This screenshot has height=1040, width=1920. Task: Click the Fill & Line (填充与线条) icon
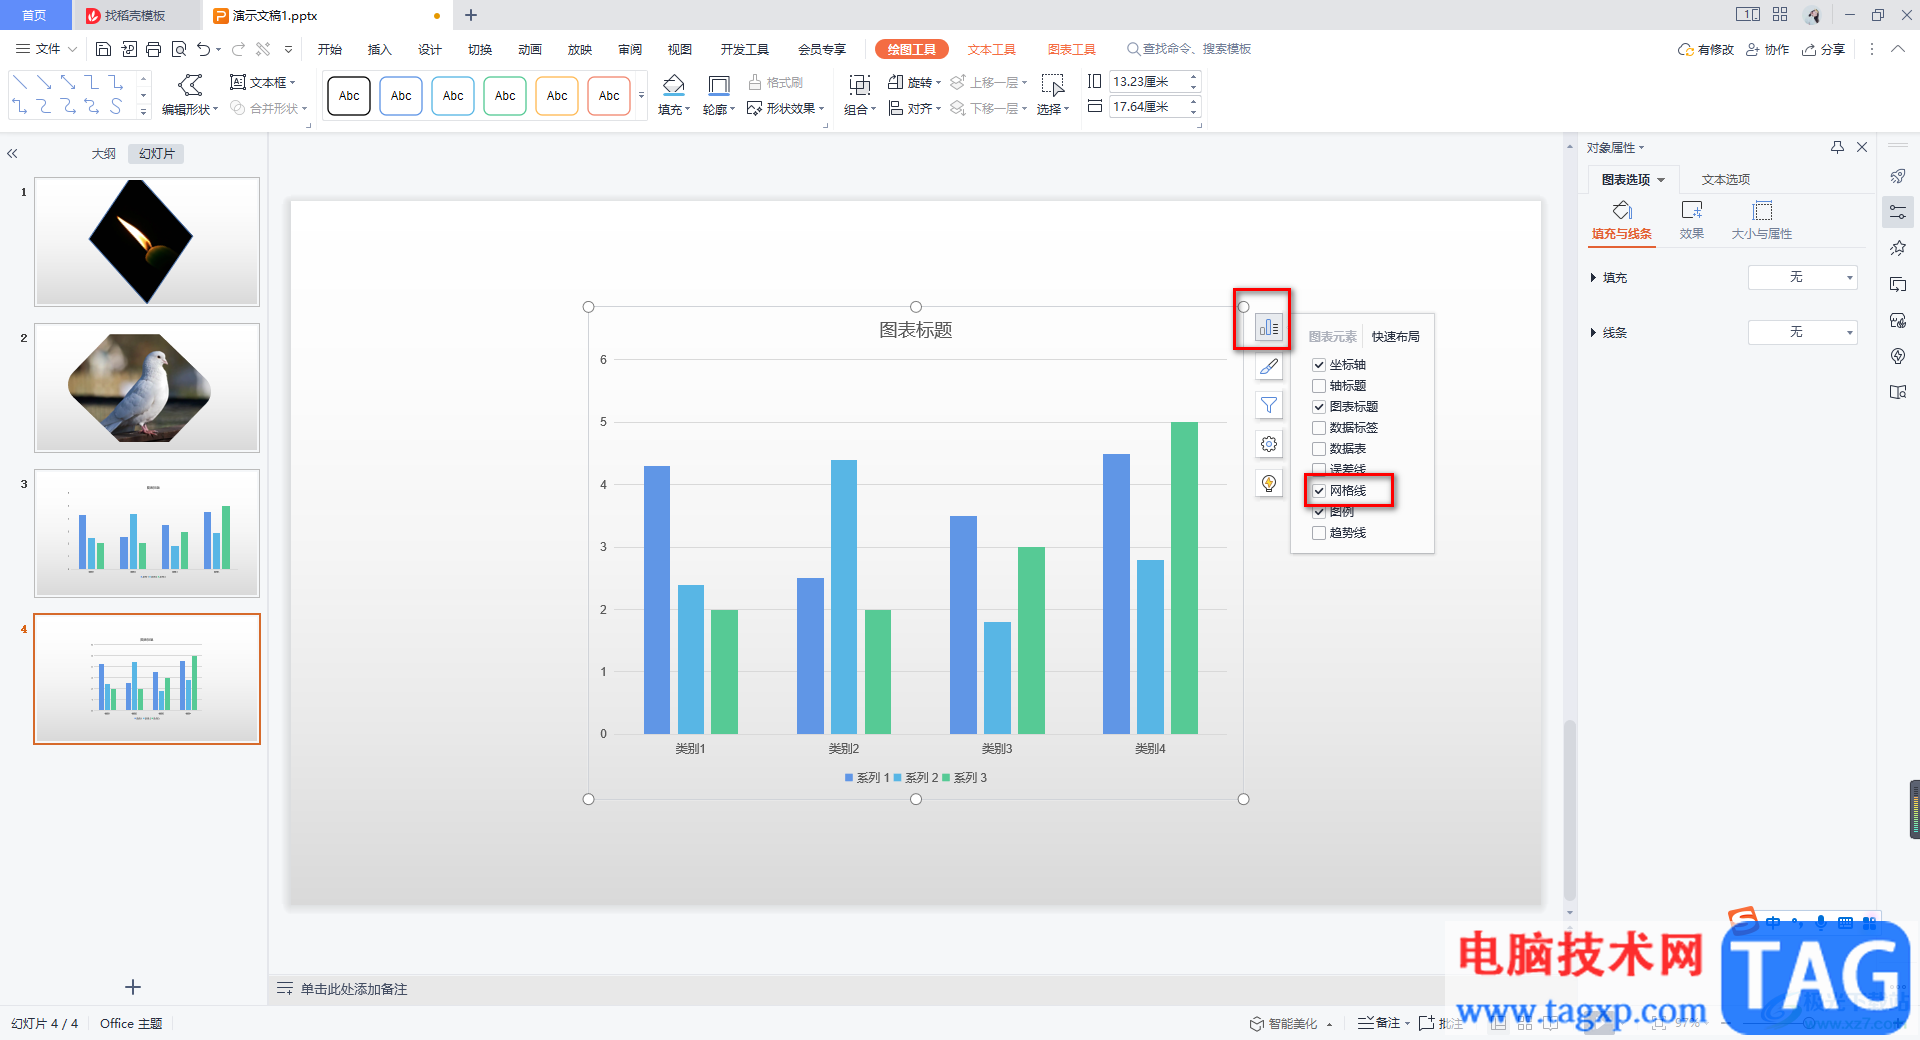(1622, 210)
